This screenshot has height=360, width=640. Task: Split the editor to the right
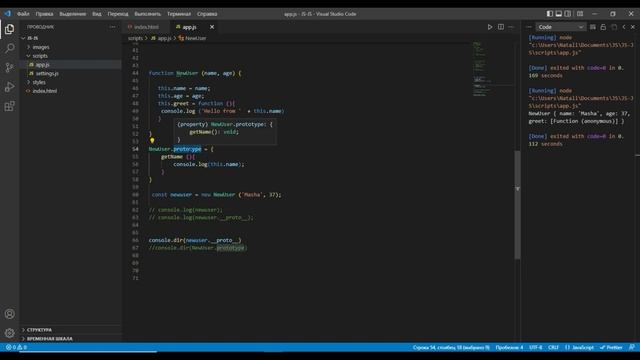[x=501, y=27]
